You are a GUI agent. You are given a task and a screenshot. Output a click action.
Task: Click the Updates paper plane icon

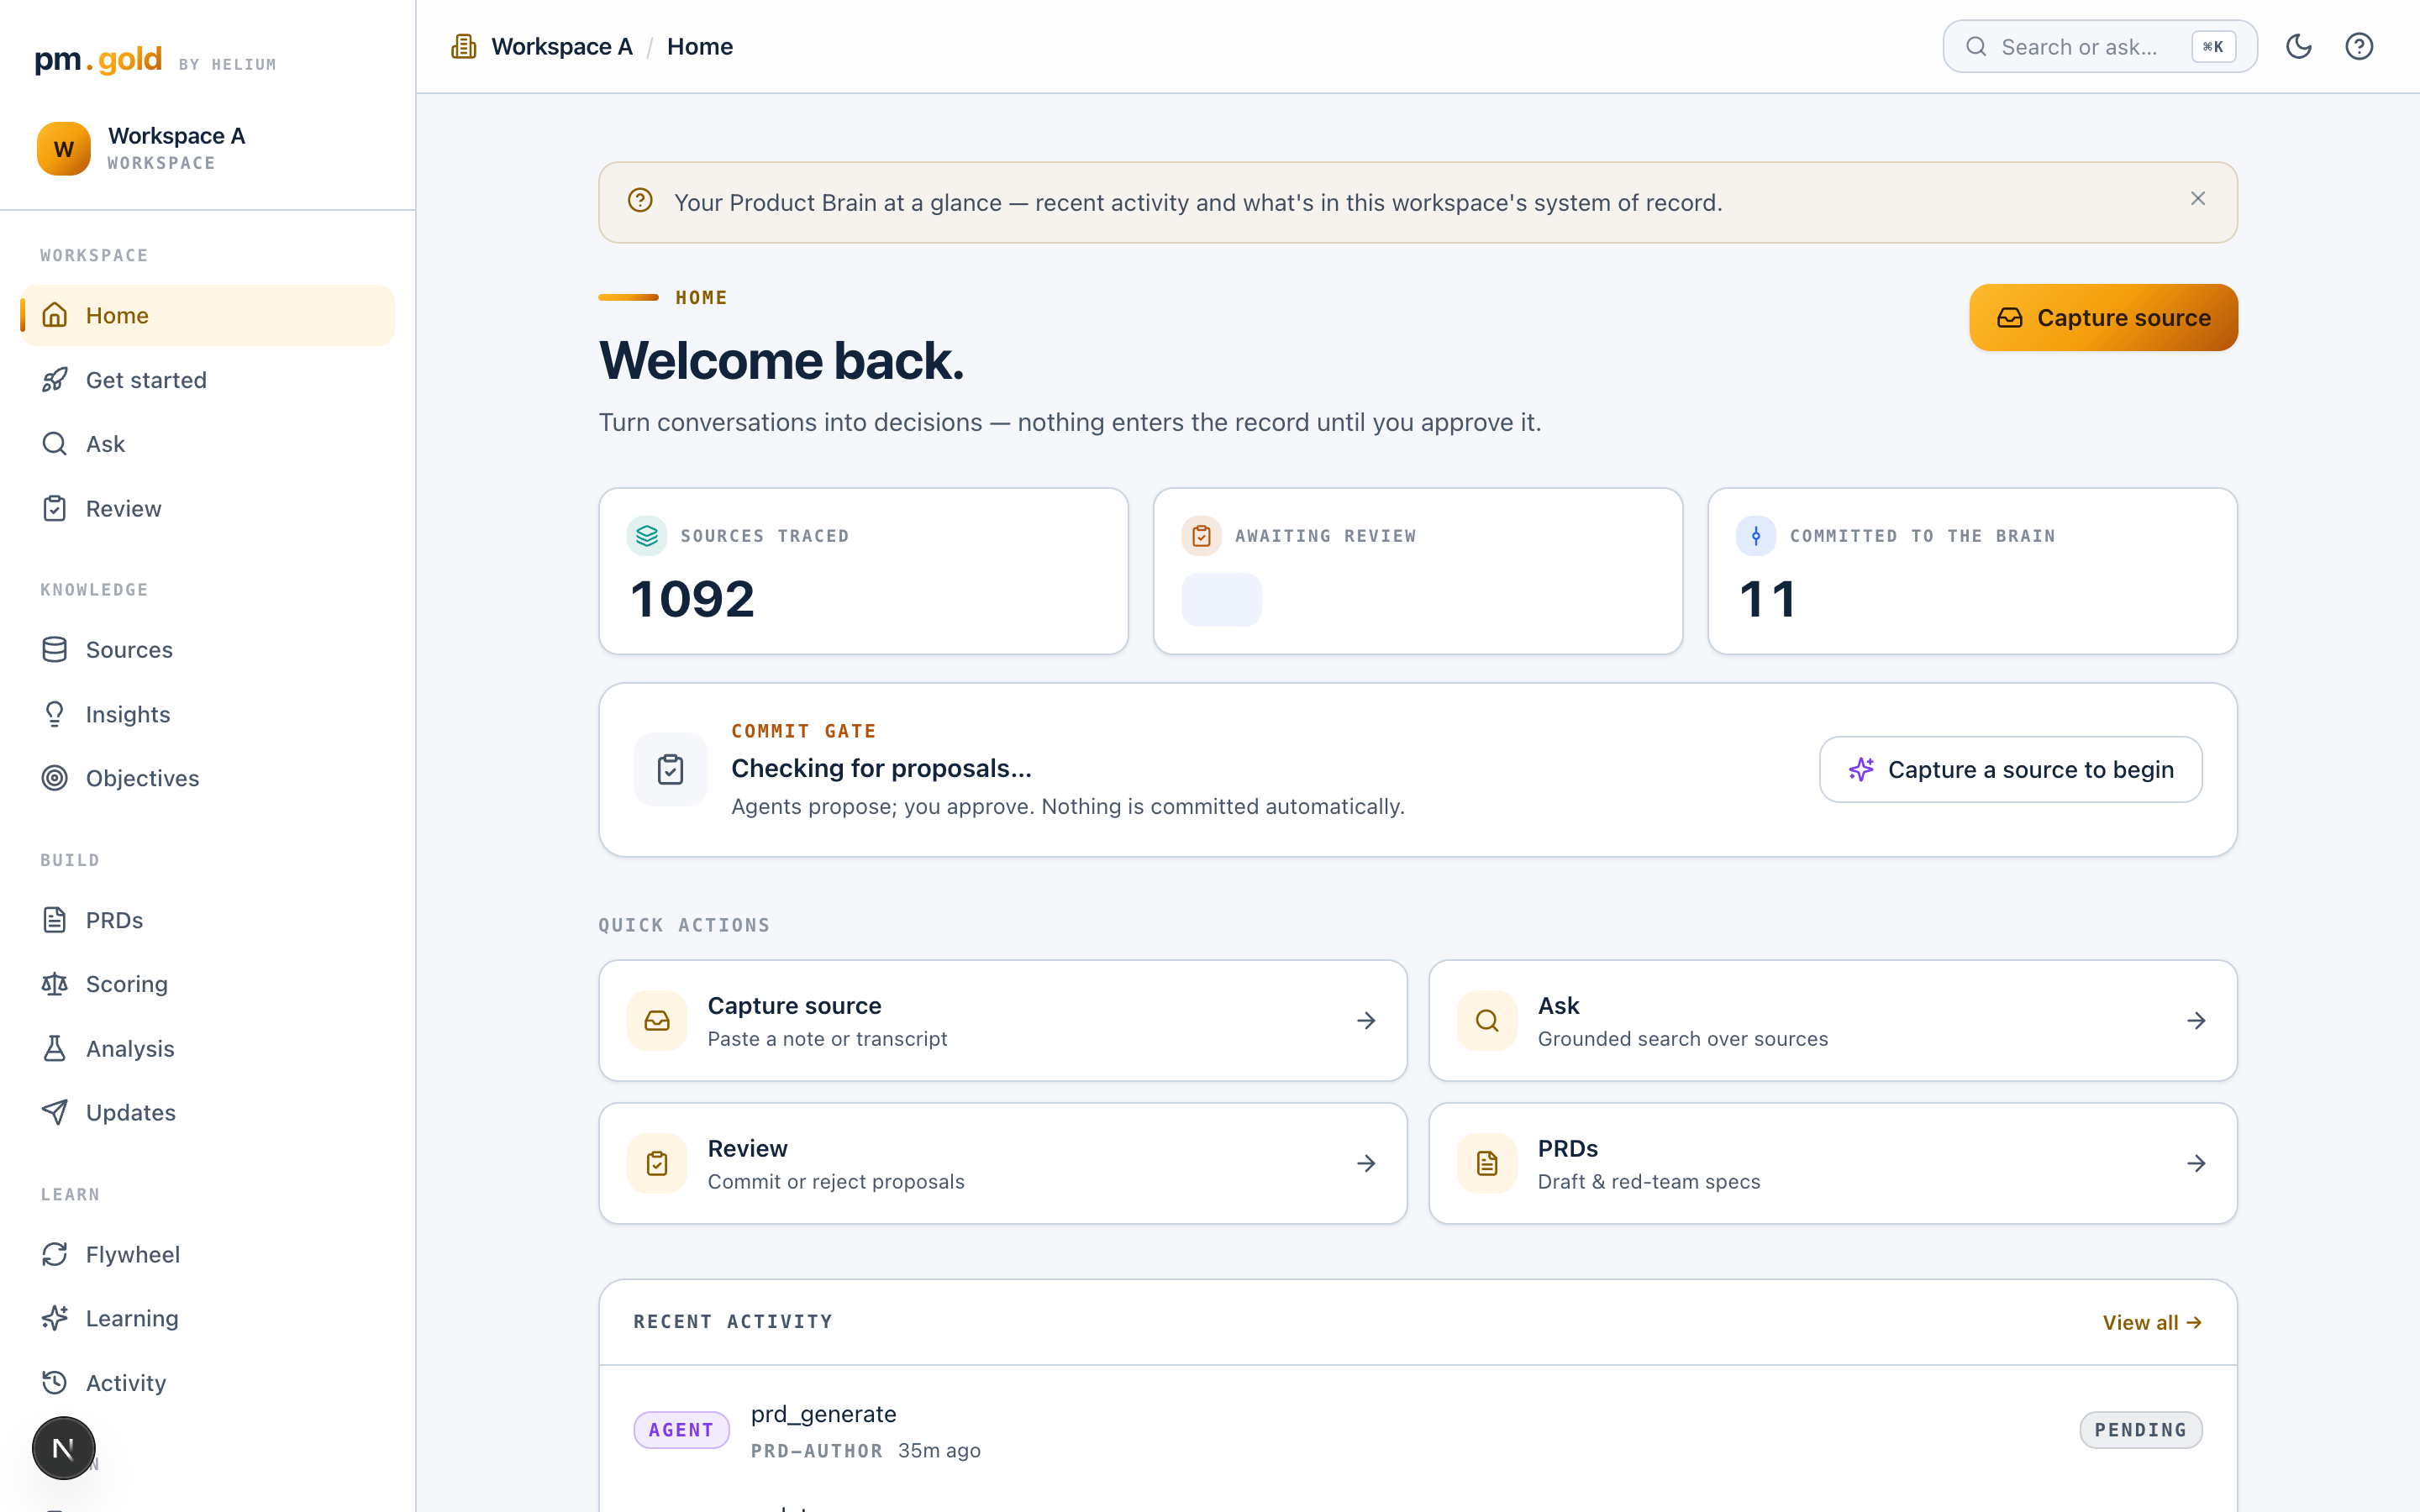[x=55, y=1112]
